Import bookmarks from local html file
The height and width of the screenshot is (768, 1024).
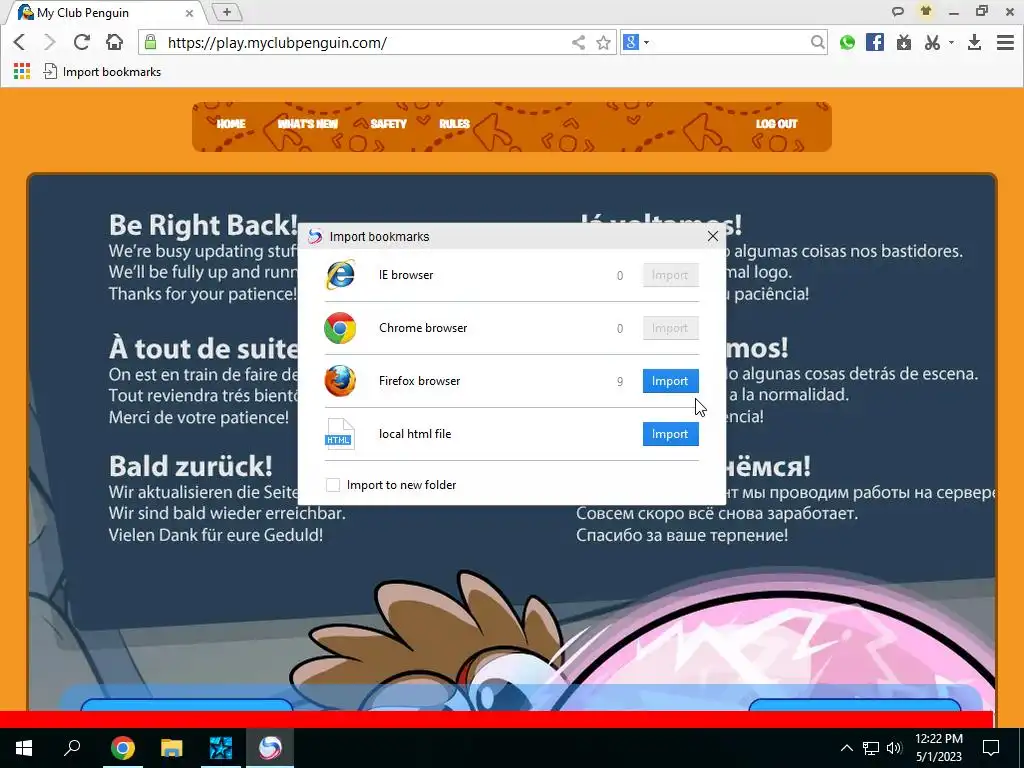[670, 434]
